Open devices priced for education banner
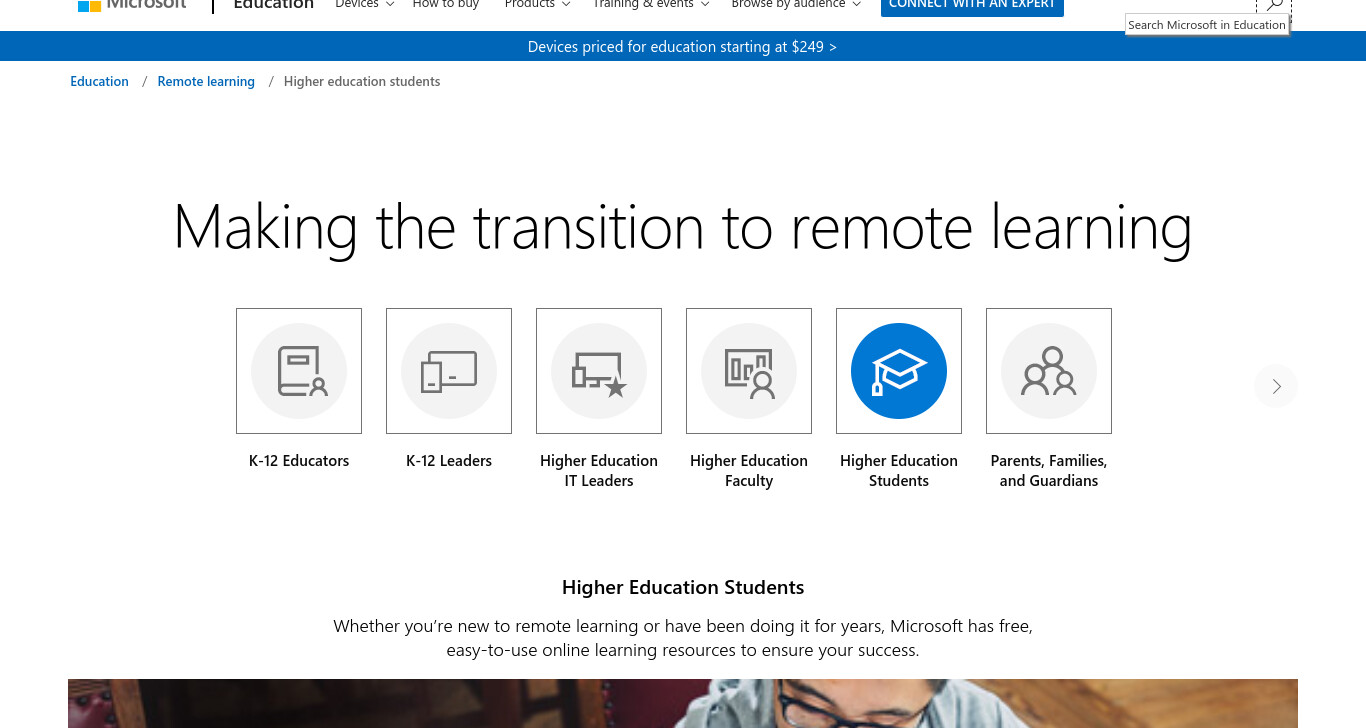 point(683,46)
